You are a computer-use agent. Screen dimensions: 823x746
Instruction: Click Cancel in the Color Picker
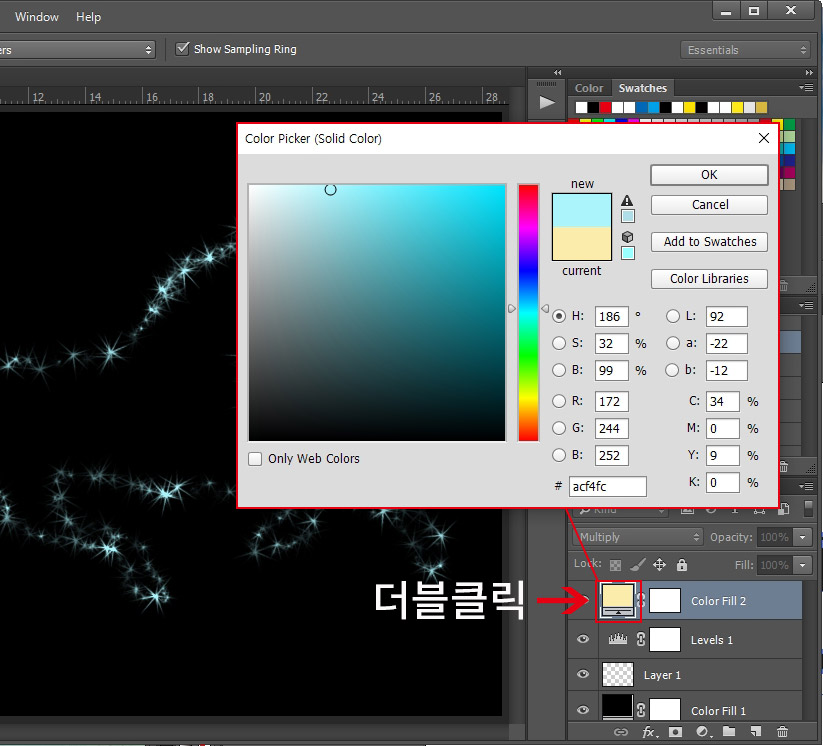click(x=709, y=205)
